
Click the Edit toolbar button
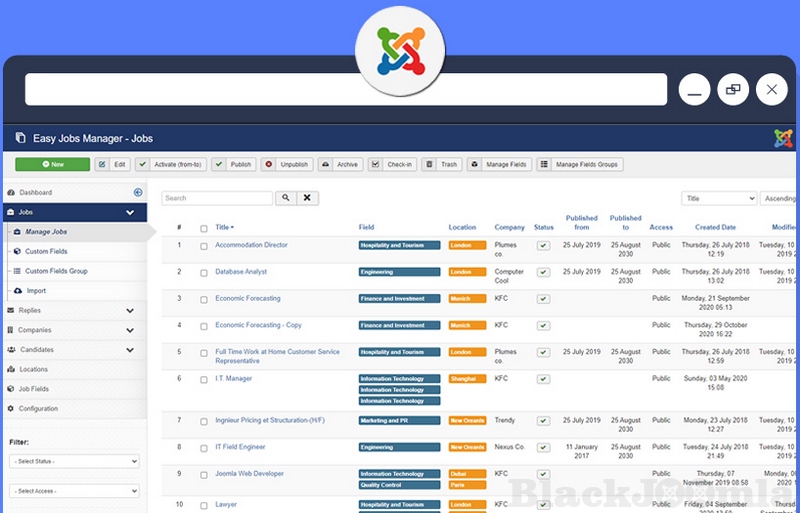112,164
